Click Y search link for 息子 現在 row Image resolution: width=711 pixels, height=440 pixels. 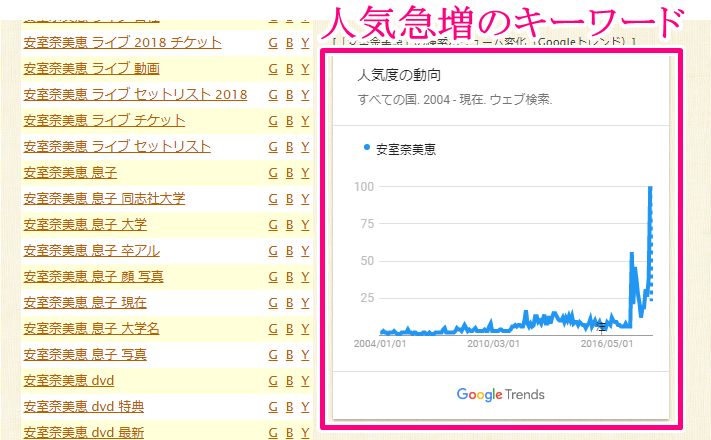[305, 302]
